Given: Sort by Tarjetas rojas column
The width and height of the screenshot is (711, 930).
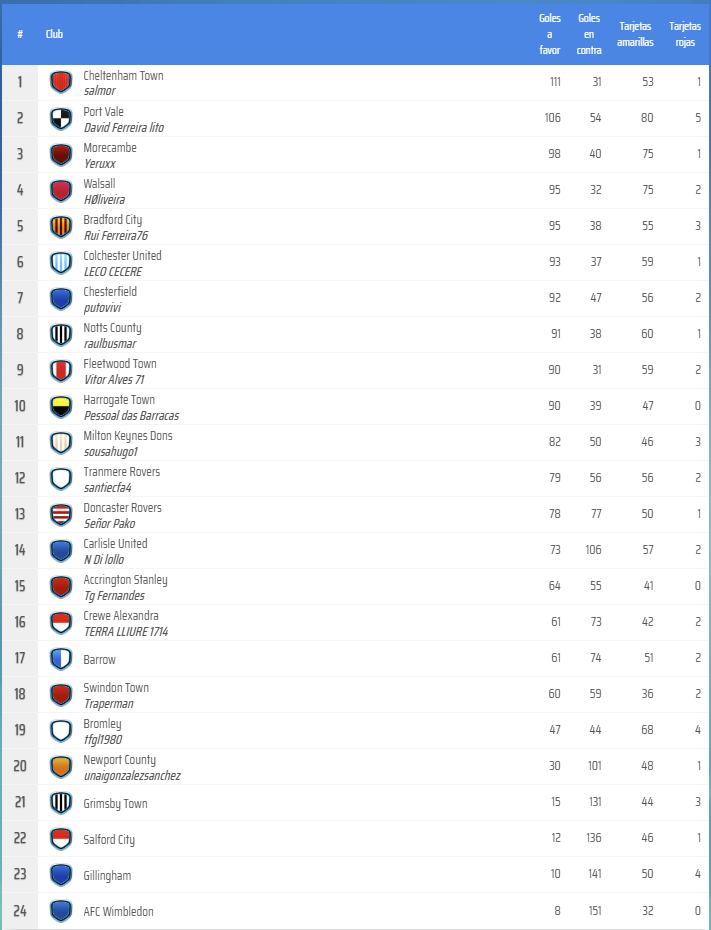Looking at the screenshot, I should (685, 34).
